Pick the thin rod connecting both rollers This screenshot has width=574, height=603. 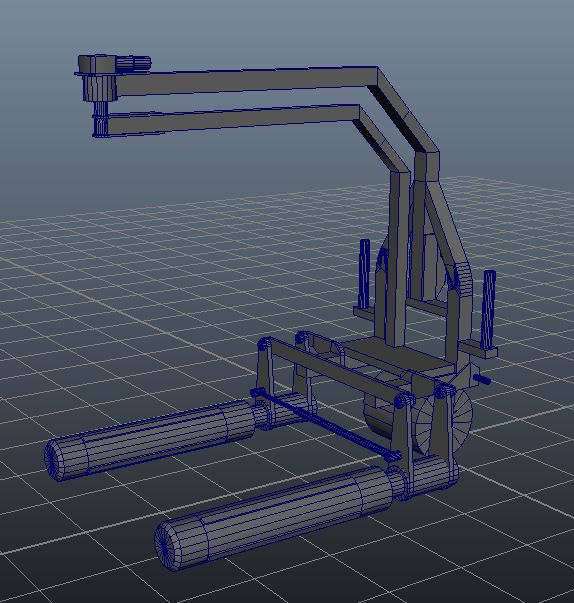[326, 424]
